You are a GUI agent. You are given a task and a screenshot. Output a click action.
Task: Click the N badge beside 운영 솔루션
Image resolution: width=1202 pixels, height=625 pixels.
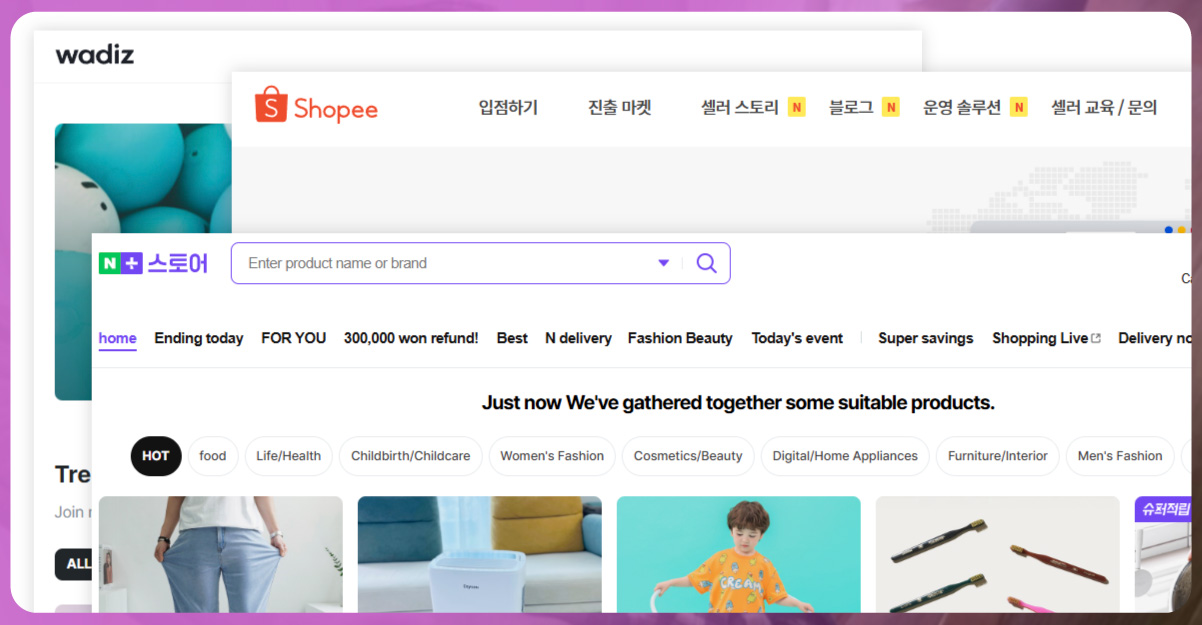click(1018, 105)
